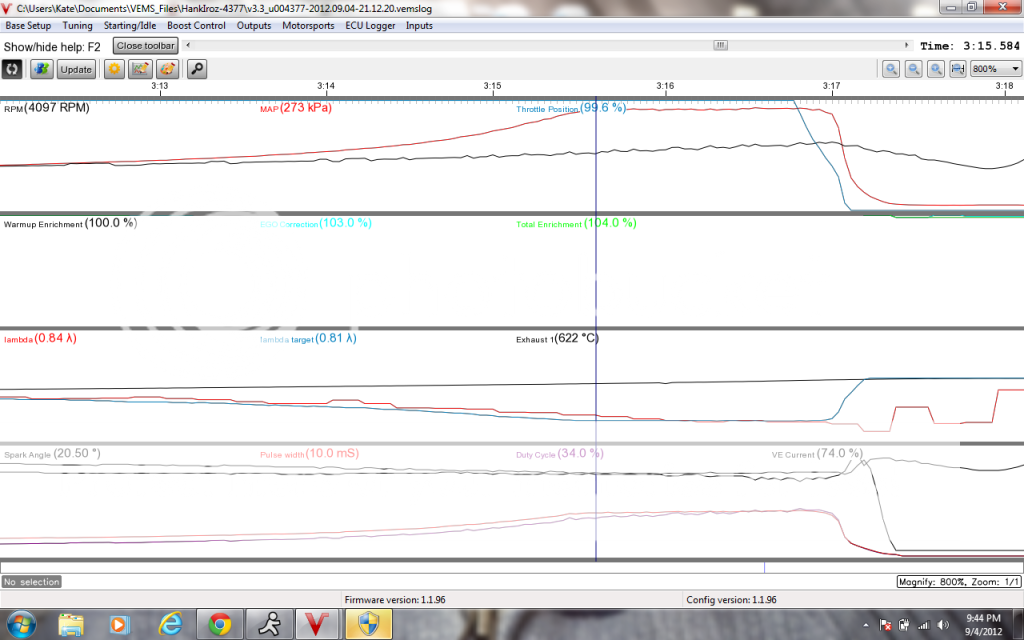Click the Update button
The width and height of the screenshot is (1024, 640).
click(x=76, y=69)
